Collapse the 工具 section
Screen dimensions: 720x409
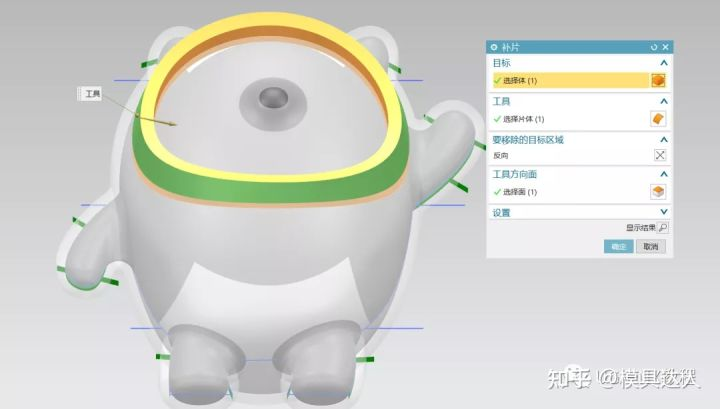pyautogui.click(x=664, y=101)
